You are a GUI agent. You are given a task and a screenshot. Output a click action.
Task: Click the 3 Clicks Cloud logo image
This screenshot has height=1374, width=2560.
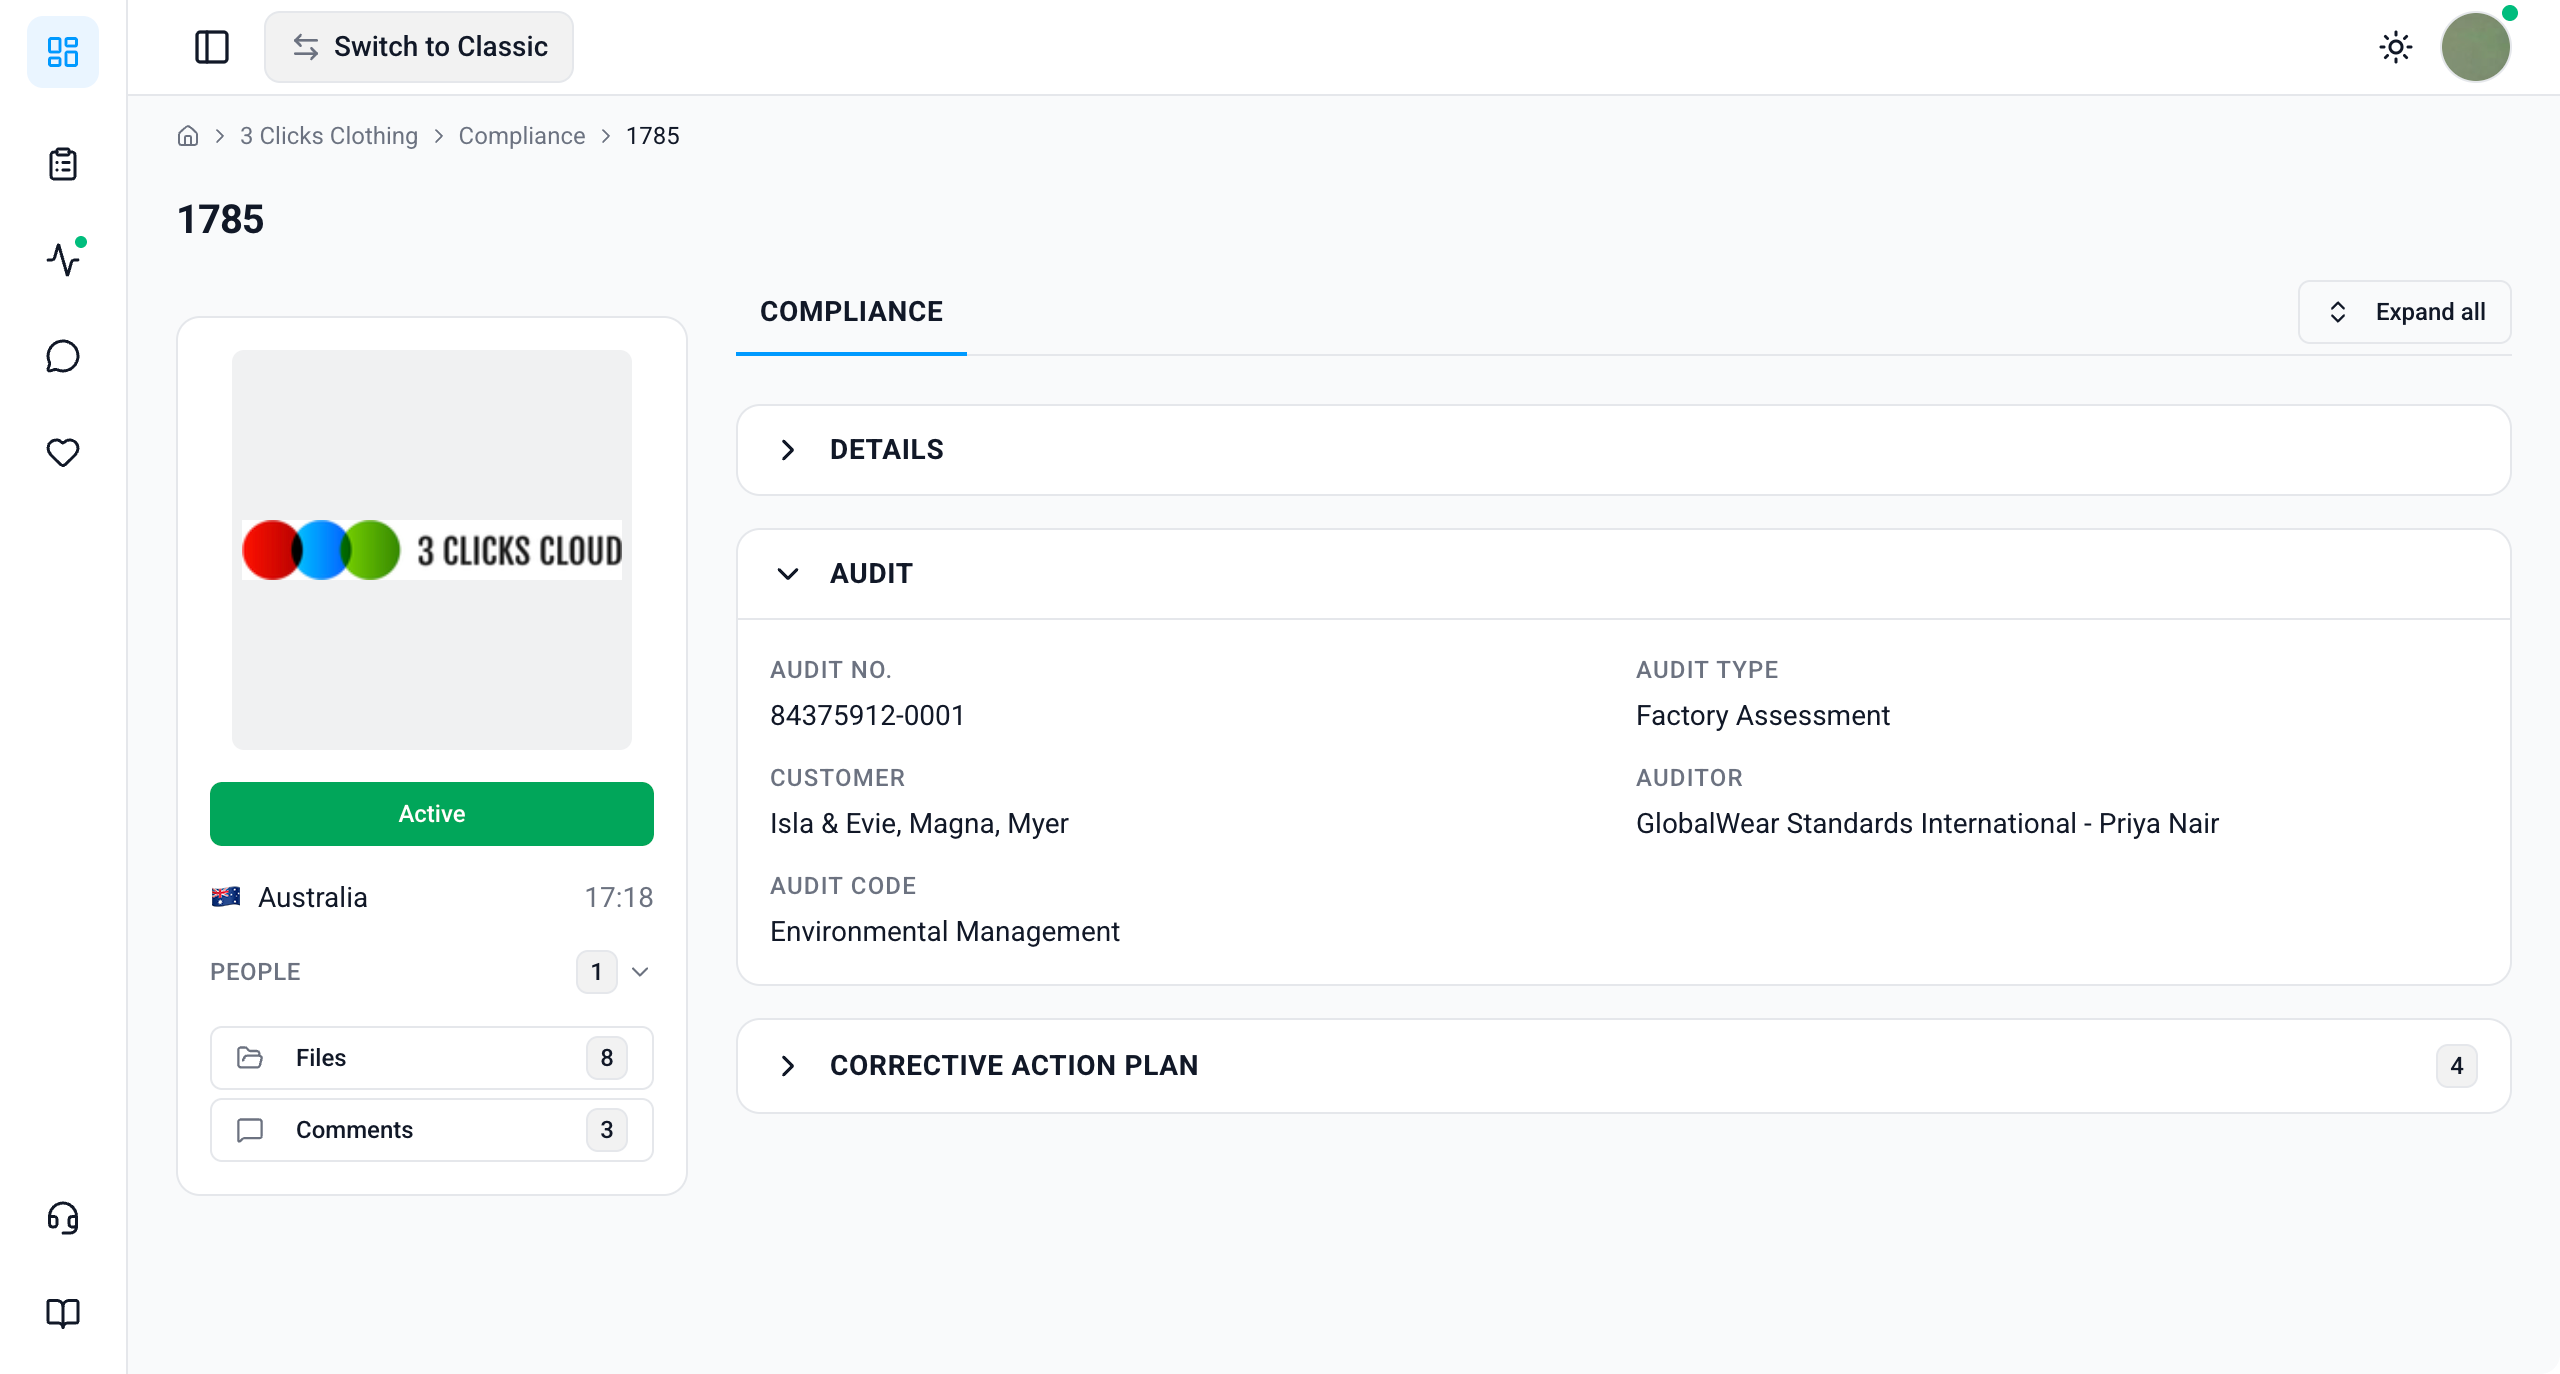(x=432, y=550)
